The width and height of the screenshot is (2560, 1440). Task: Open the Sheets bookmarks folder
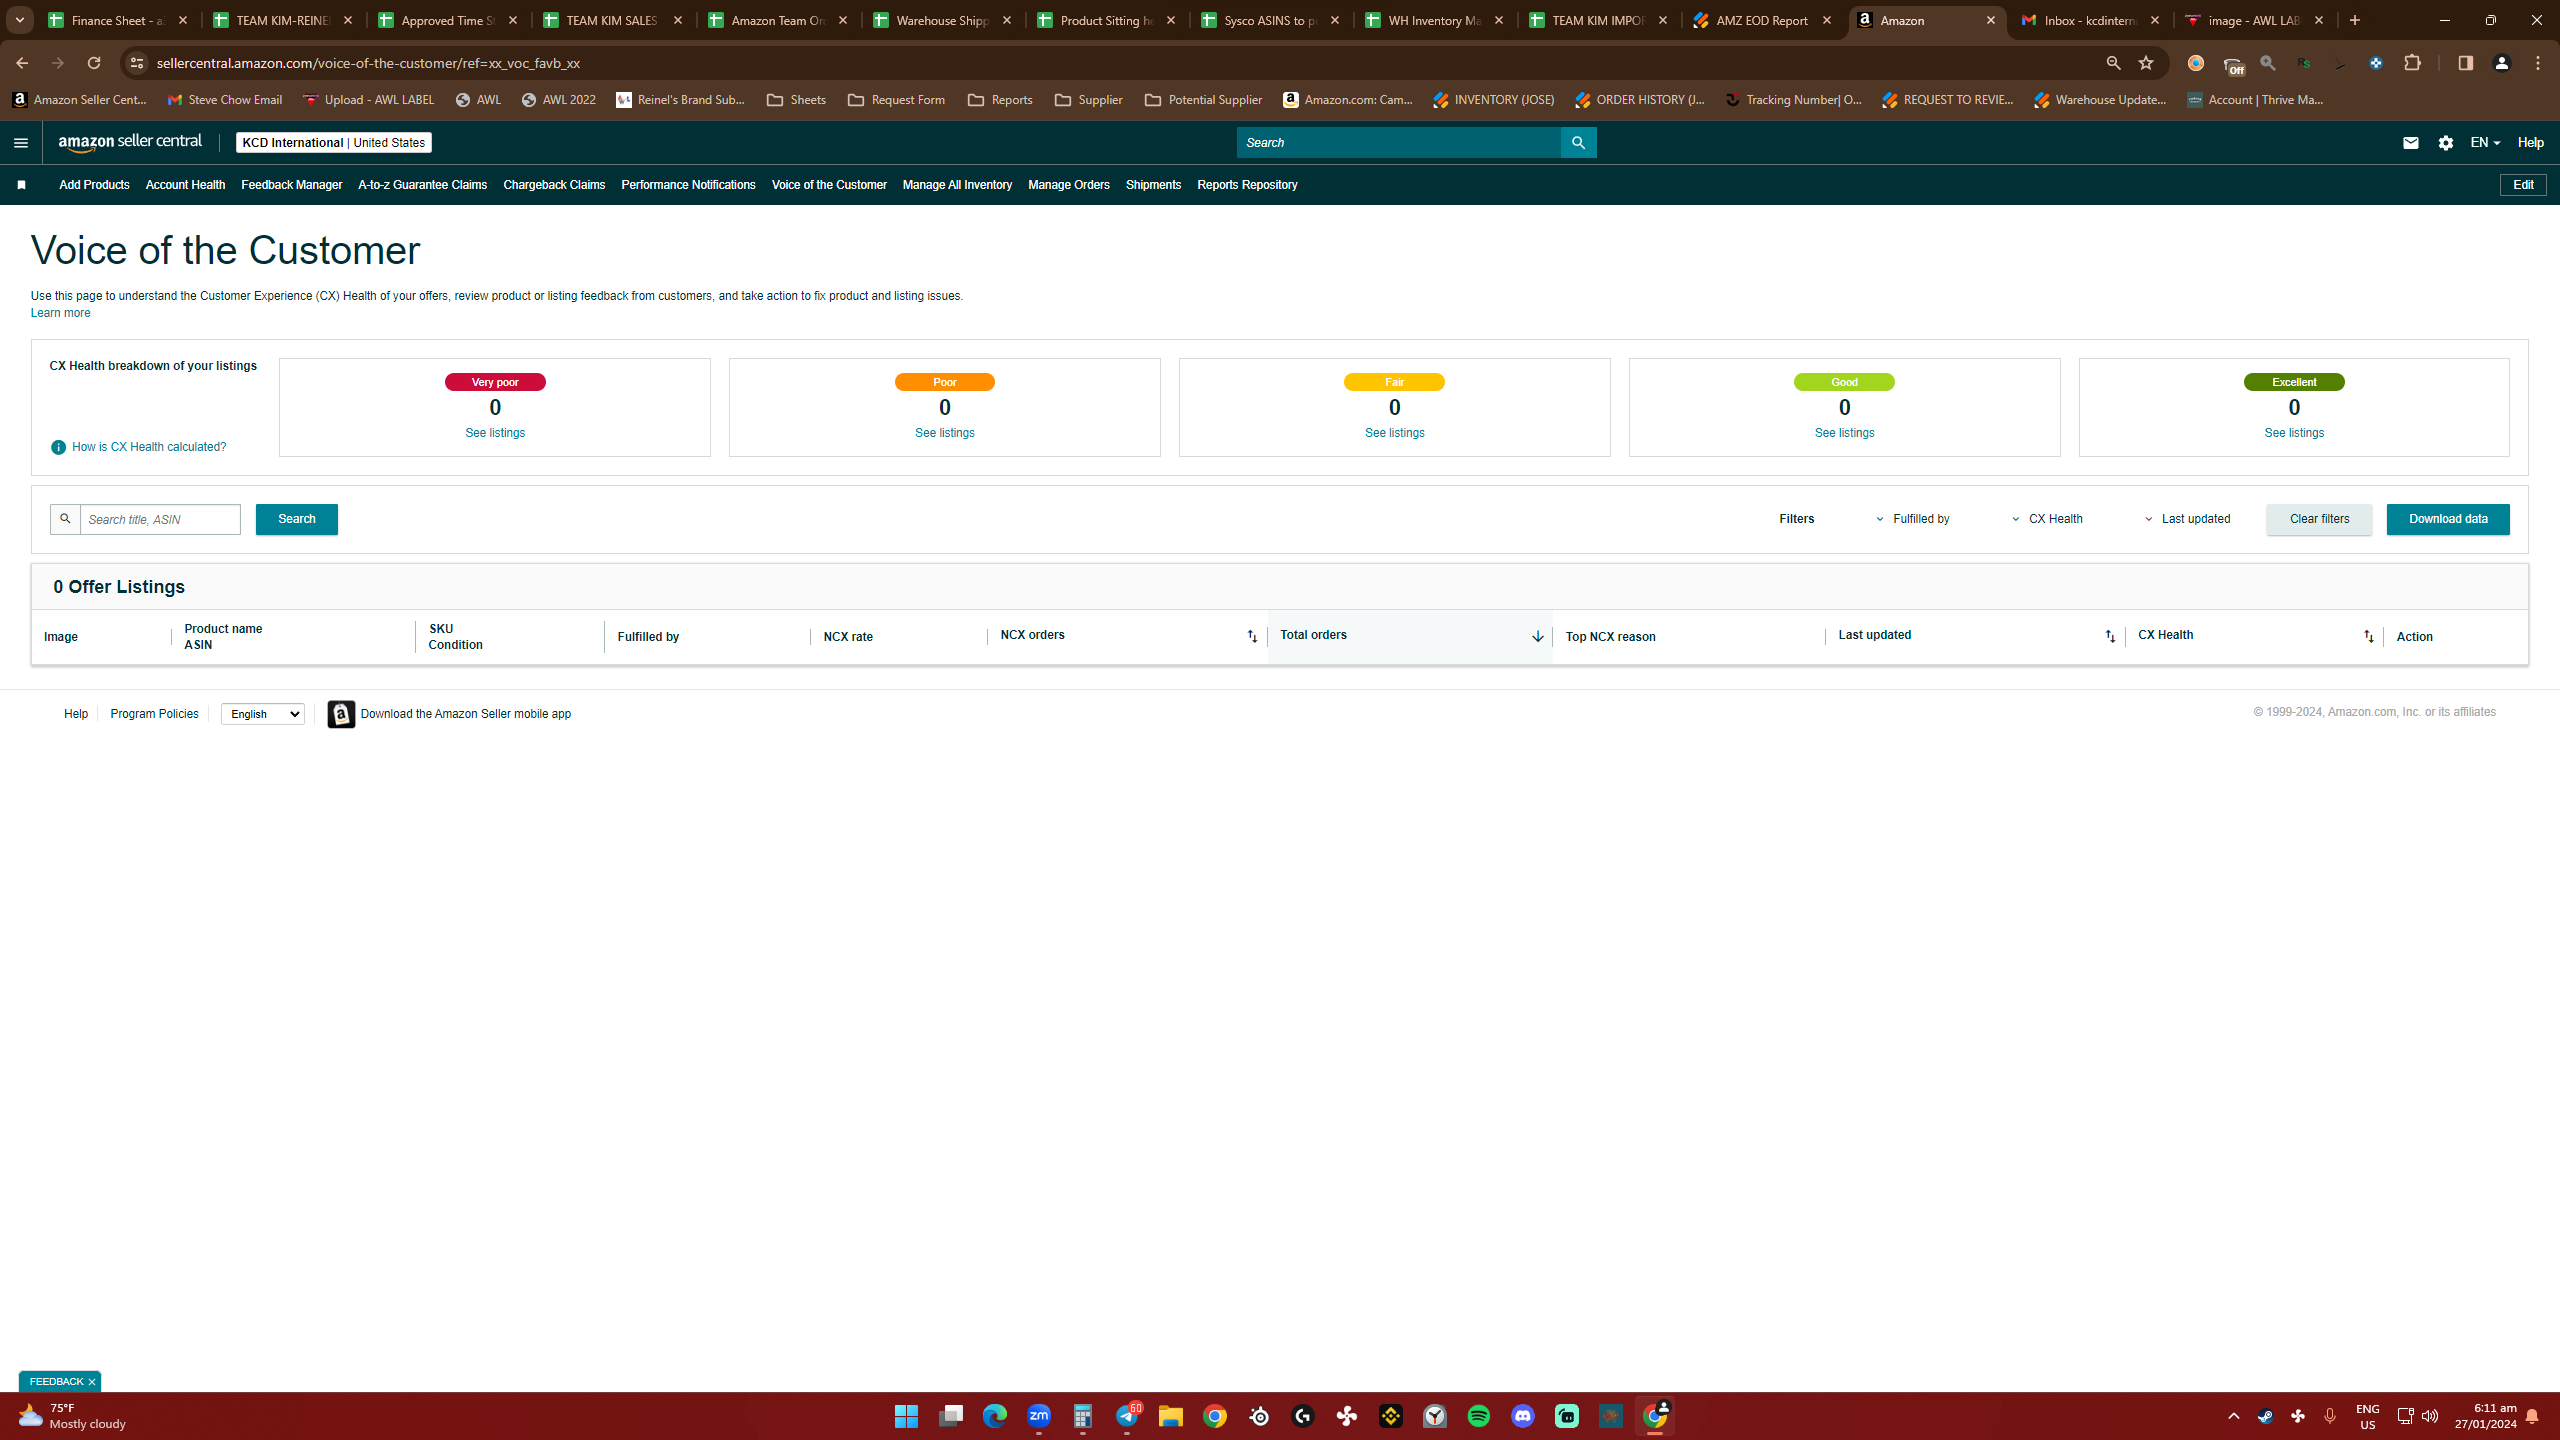coord(797,100)
